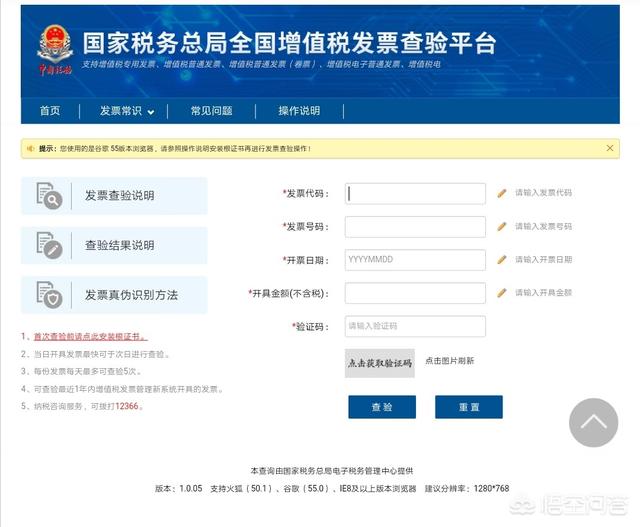Focus the 开票日期 YYYYMMDD field
Viewport: 640px width, 527px height.
click(415, 260)
